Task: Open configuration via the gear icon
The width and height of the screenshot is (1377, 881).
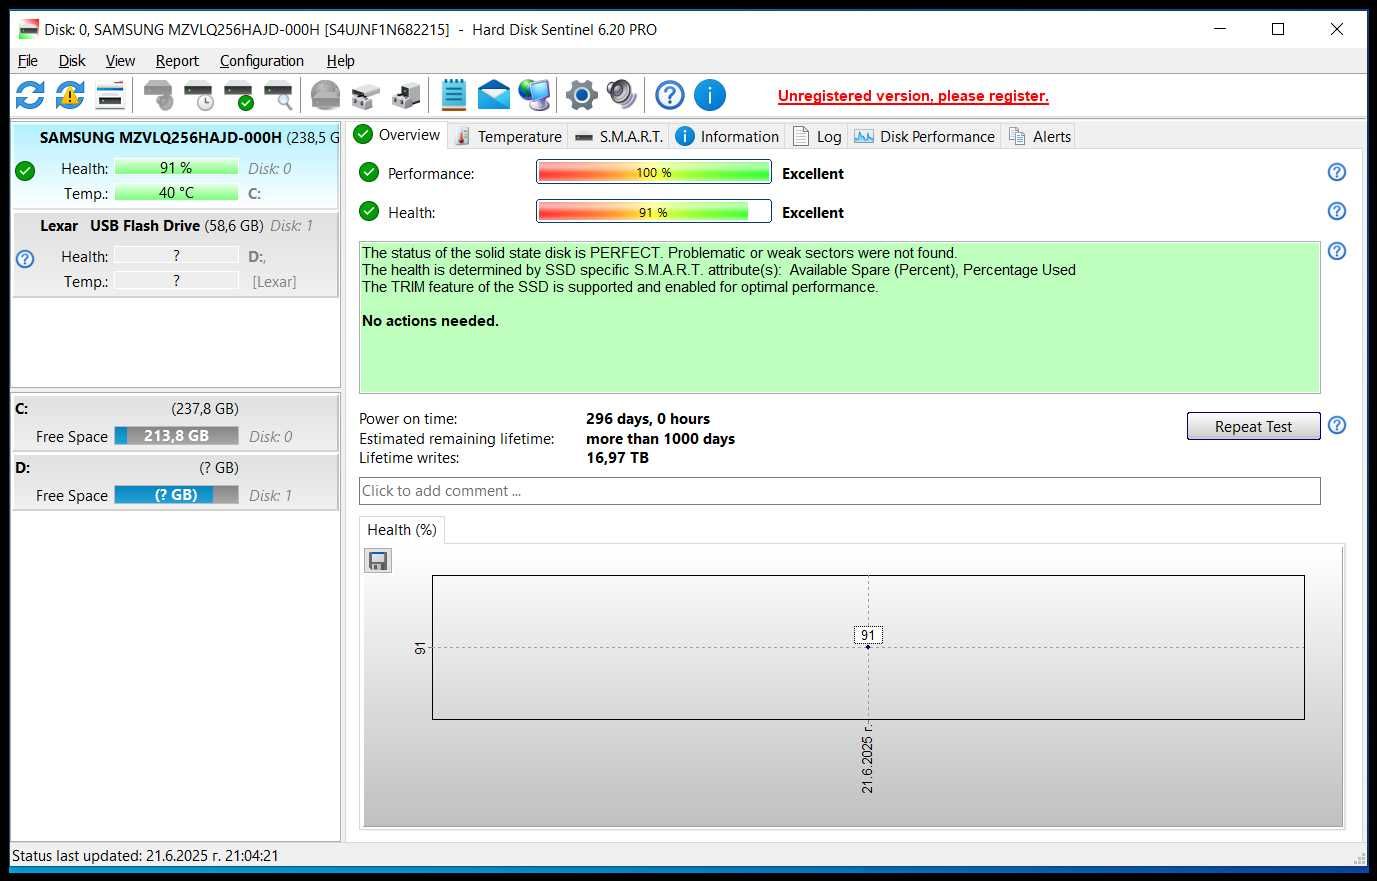Action: coord(581,95)
